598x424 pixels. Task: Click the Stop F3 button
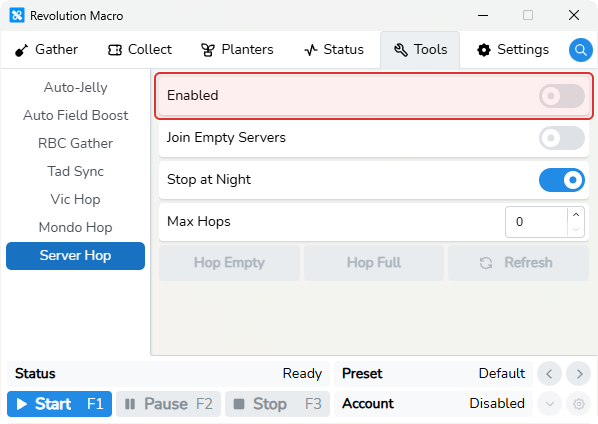point(277,404)
